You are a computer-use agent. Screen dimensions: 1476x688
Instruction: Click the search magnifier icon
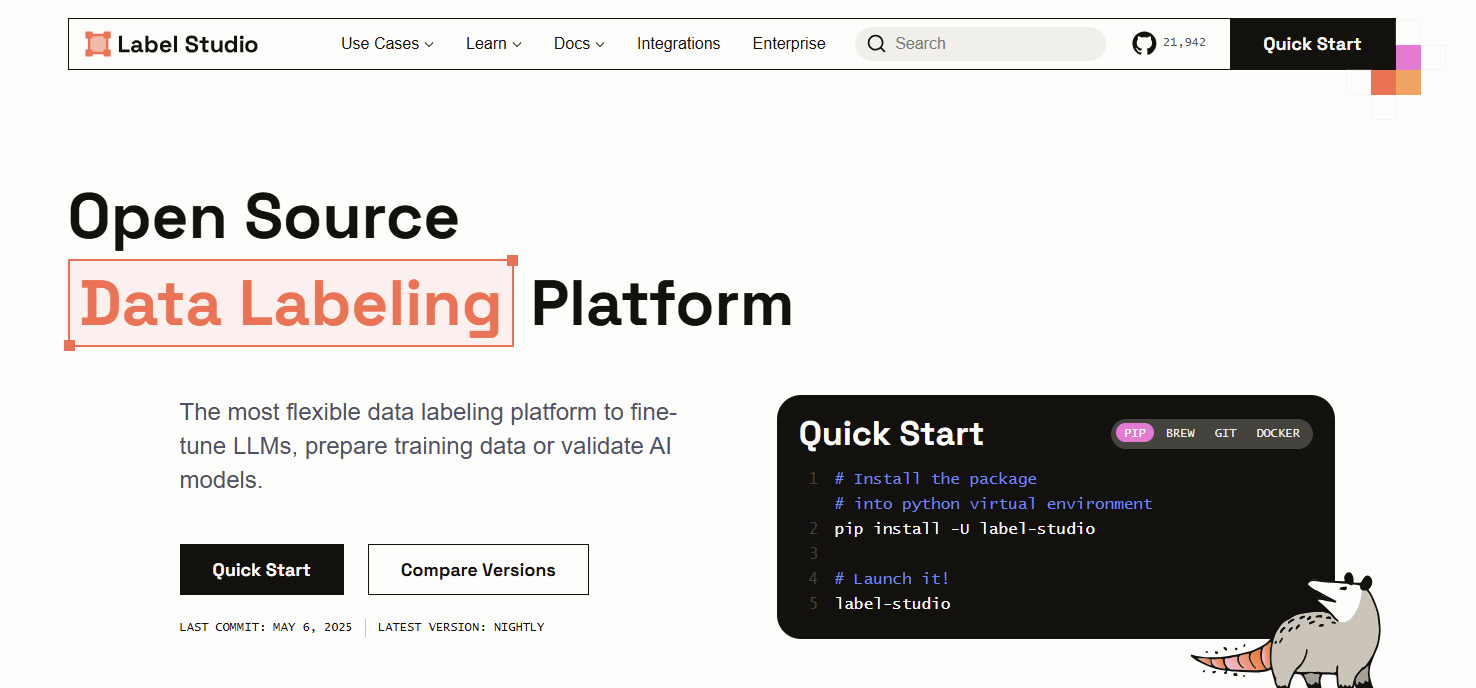(x=877, y=44)
